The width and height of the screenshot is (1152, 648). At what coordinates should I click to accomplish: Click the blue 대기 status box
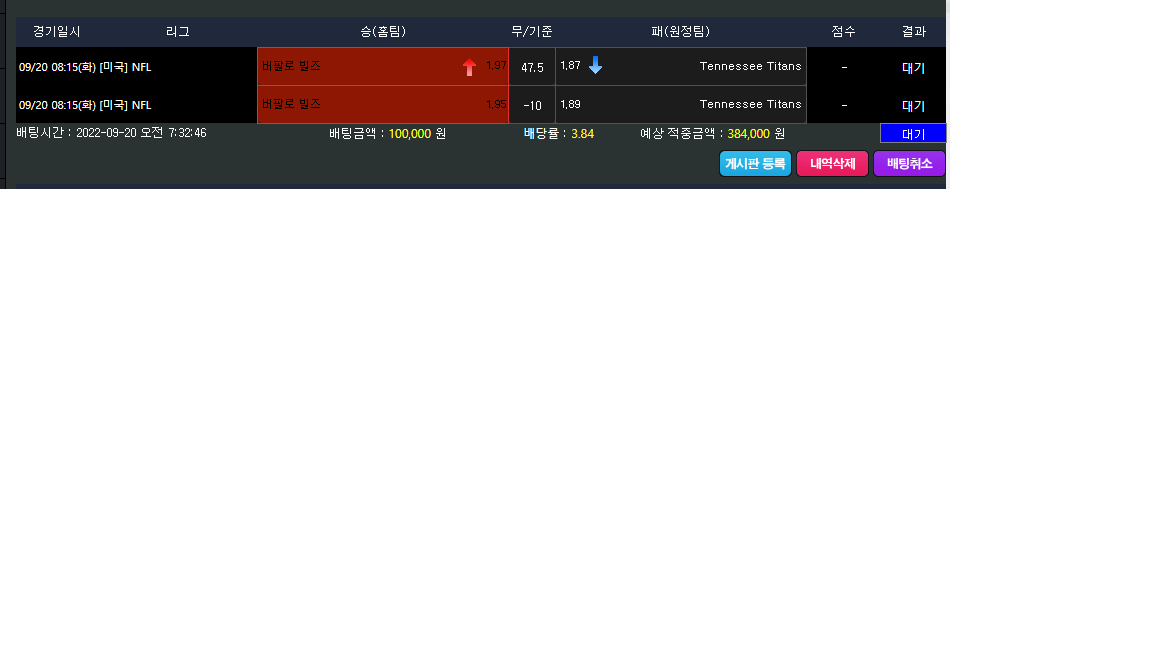[912, 133]
